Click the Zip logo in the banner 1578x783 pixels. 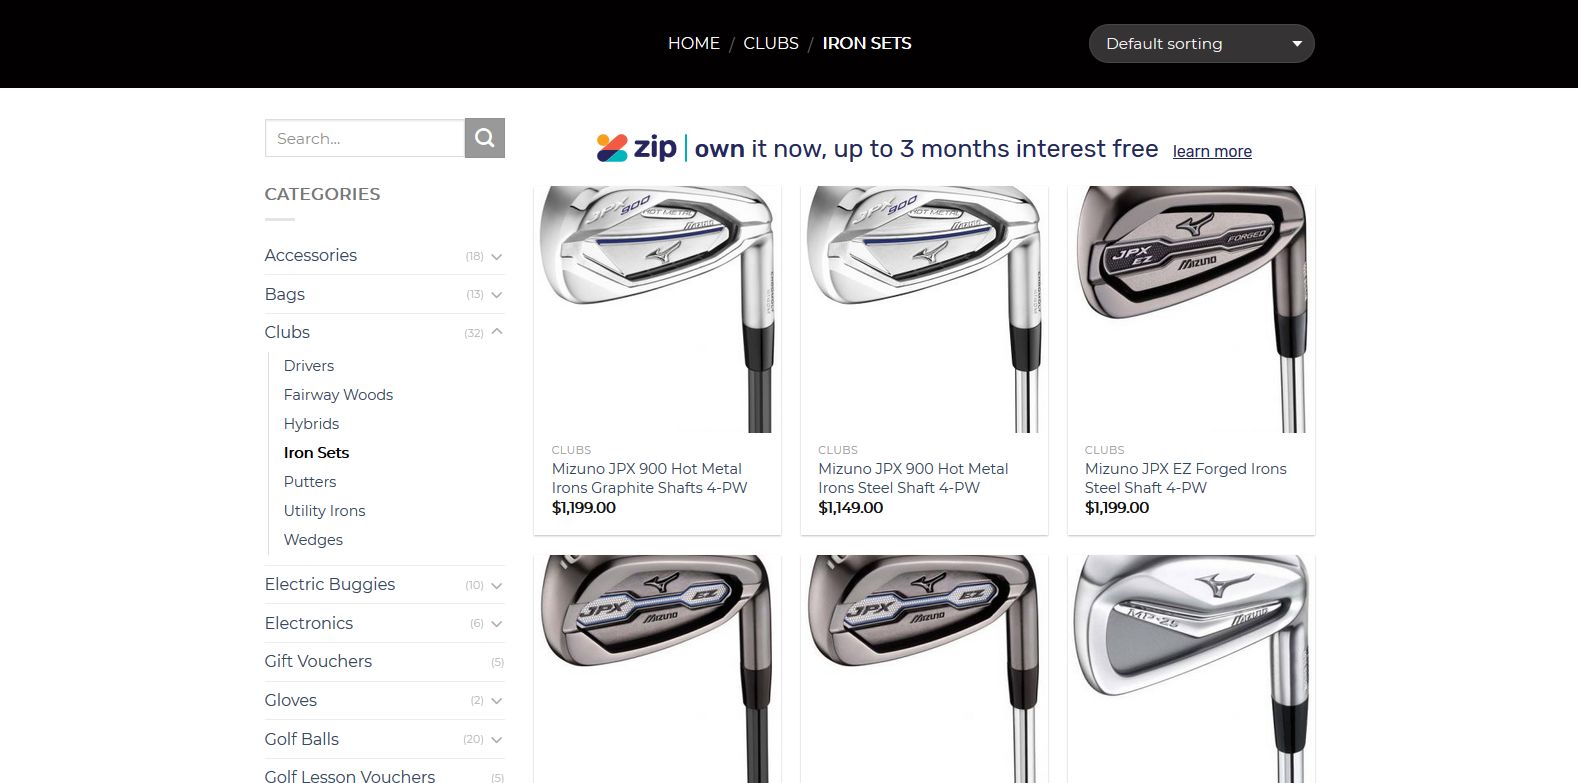pos(637,148)
